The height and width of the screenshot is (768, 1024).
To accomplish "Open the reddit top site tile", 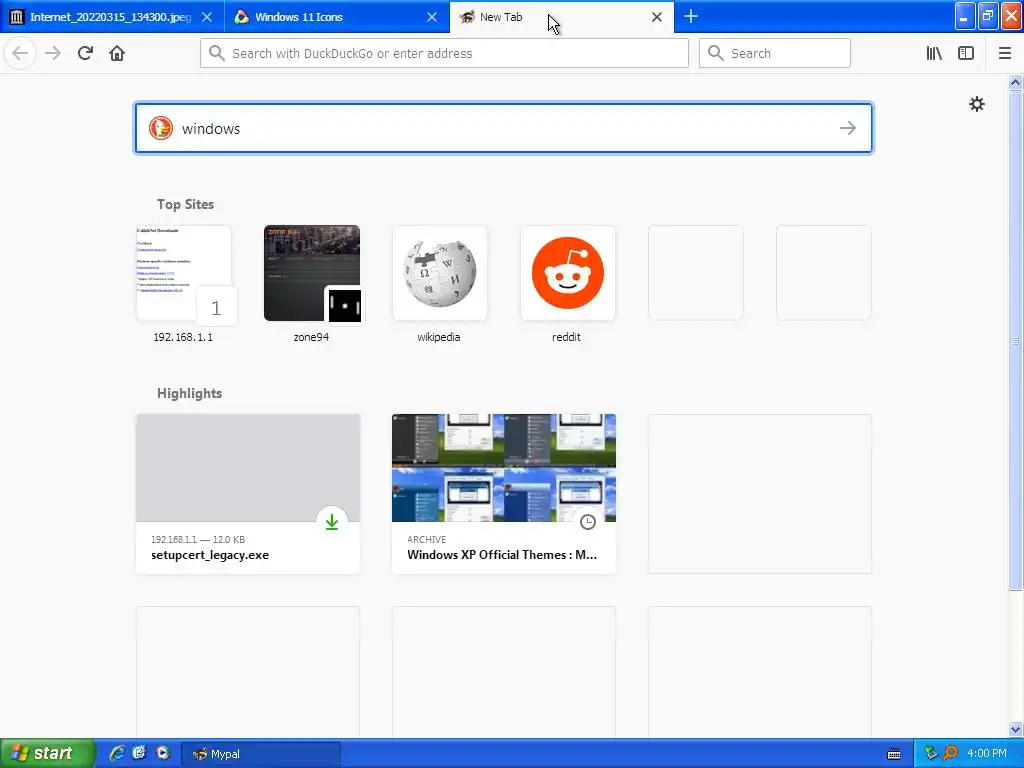I will (568, 273).
